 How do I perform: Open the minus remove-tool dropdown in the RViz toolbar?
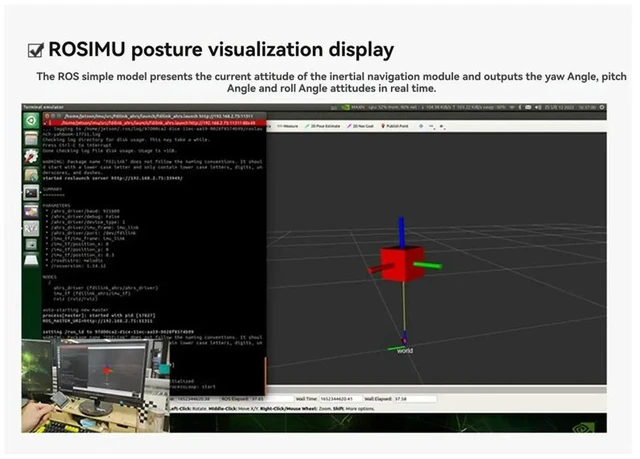[x=432, y=127]
